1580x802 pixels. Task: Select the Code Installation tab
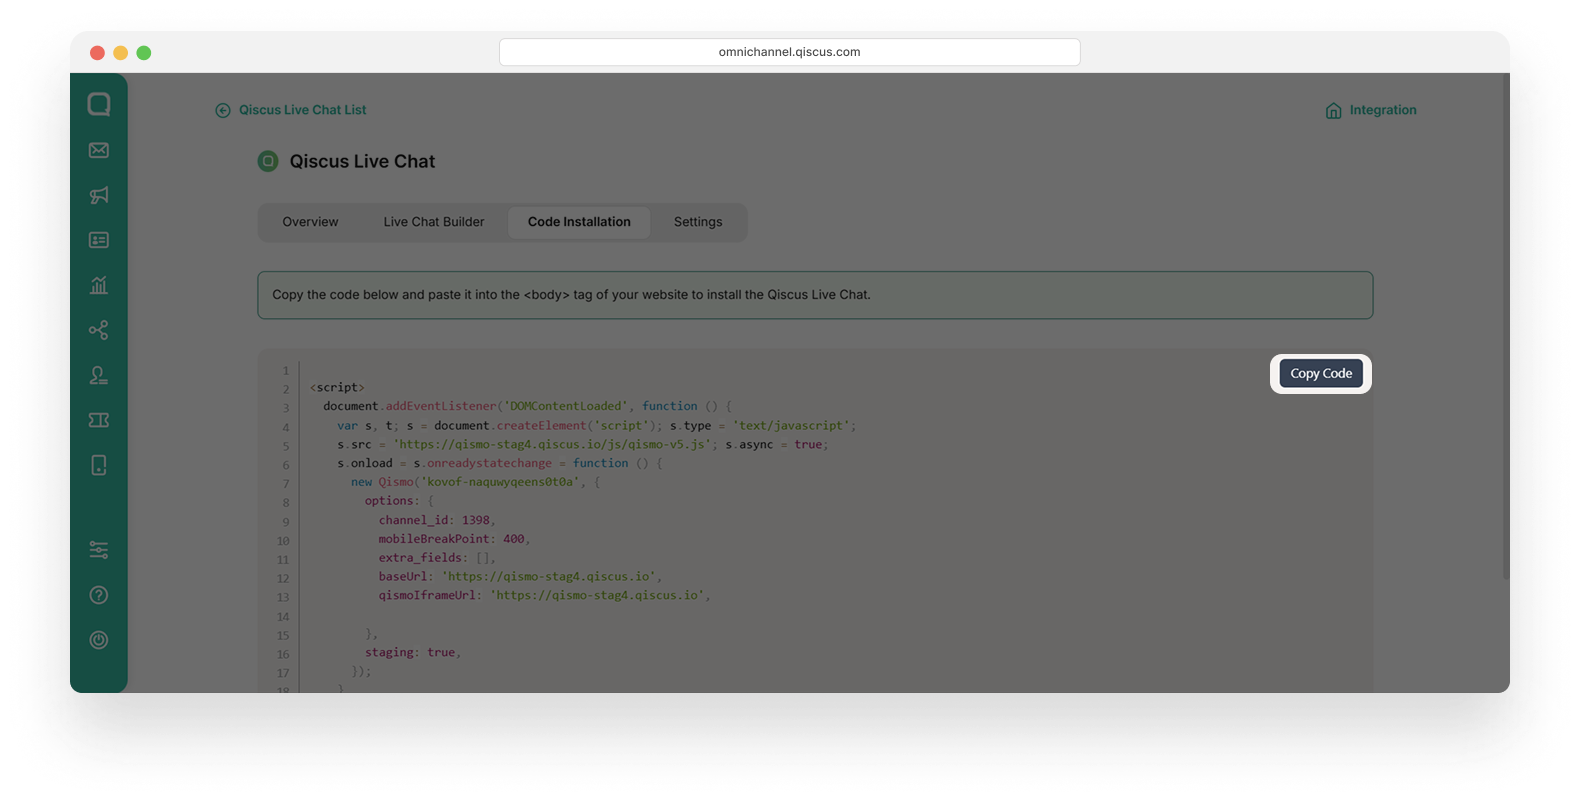pyautogui.click(x=579, y=222)
